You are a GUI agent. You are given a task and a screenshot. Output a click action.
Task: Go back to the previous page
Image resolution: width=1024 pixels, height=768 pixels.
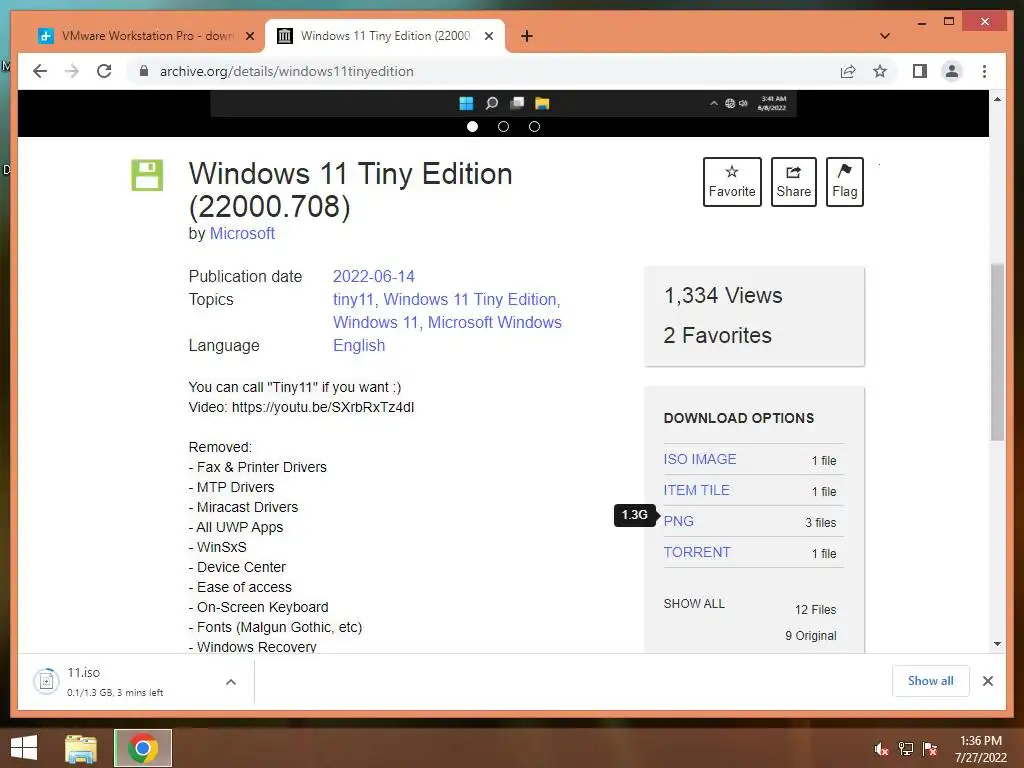coord(40,71)
